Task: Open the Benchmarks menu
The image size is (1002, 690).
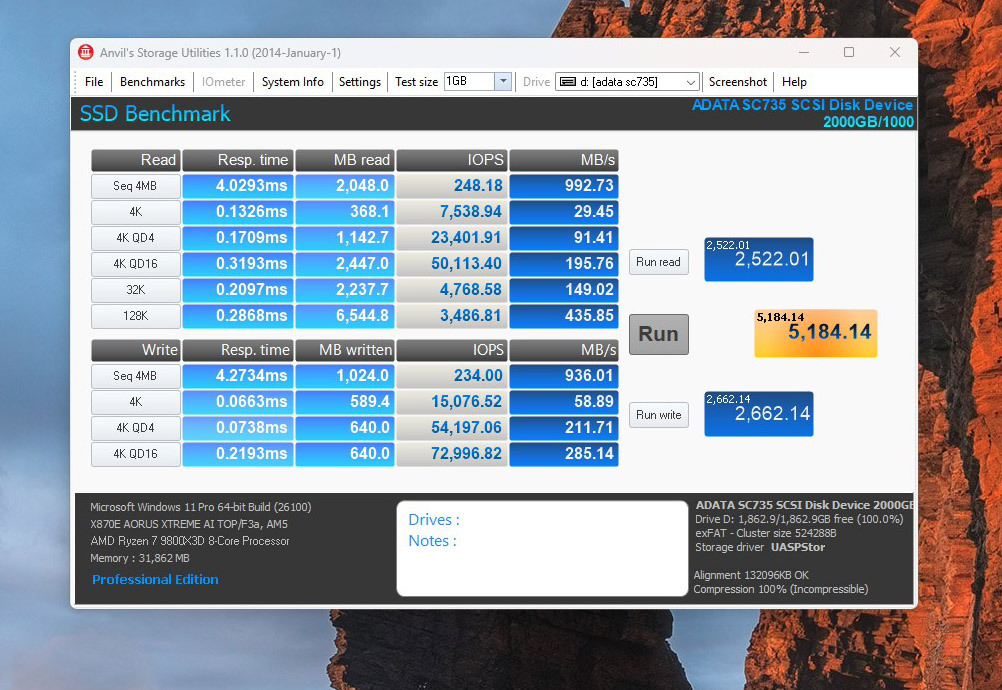Action: tap(152, 82)
